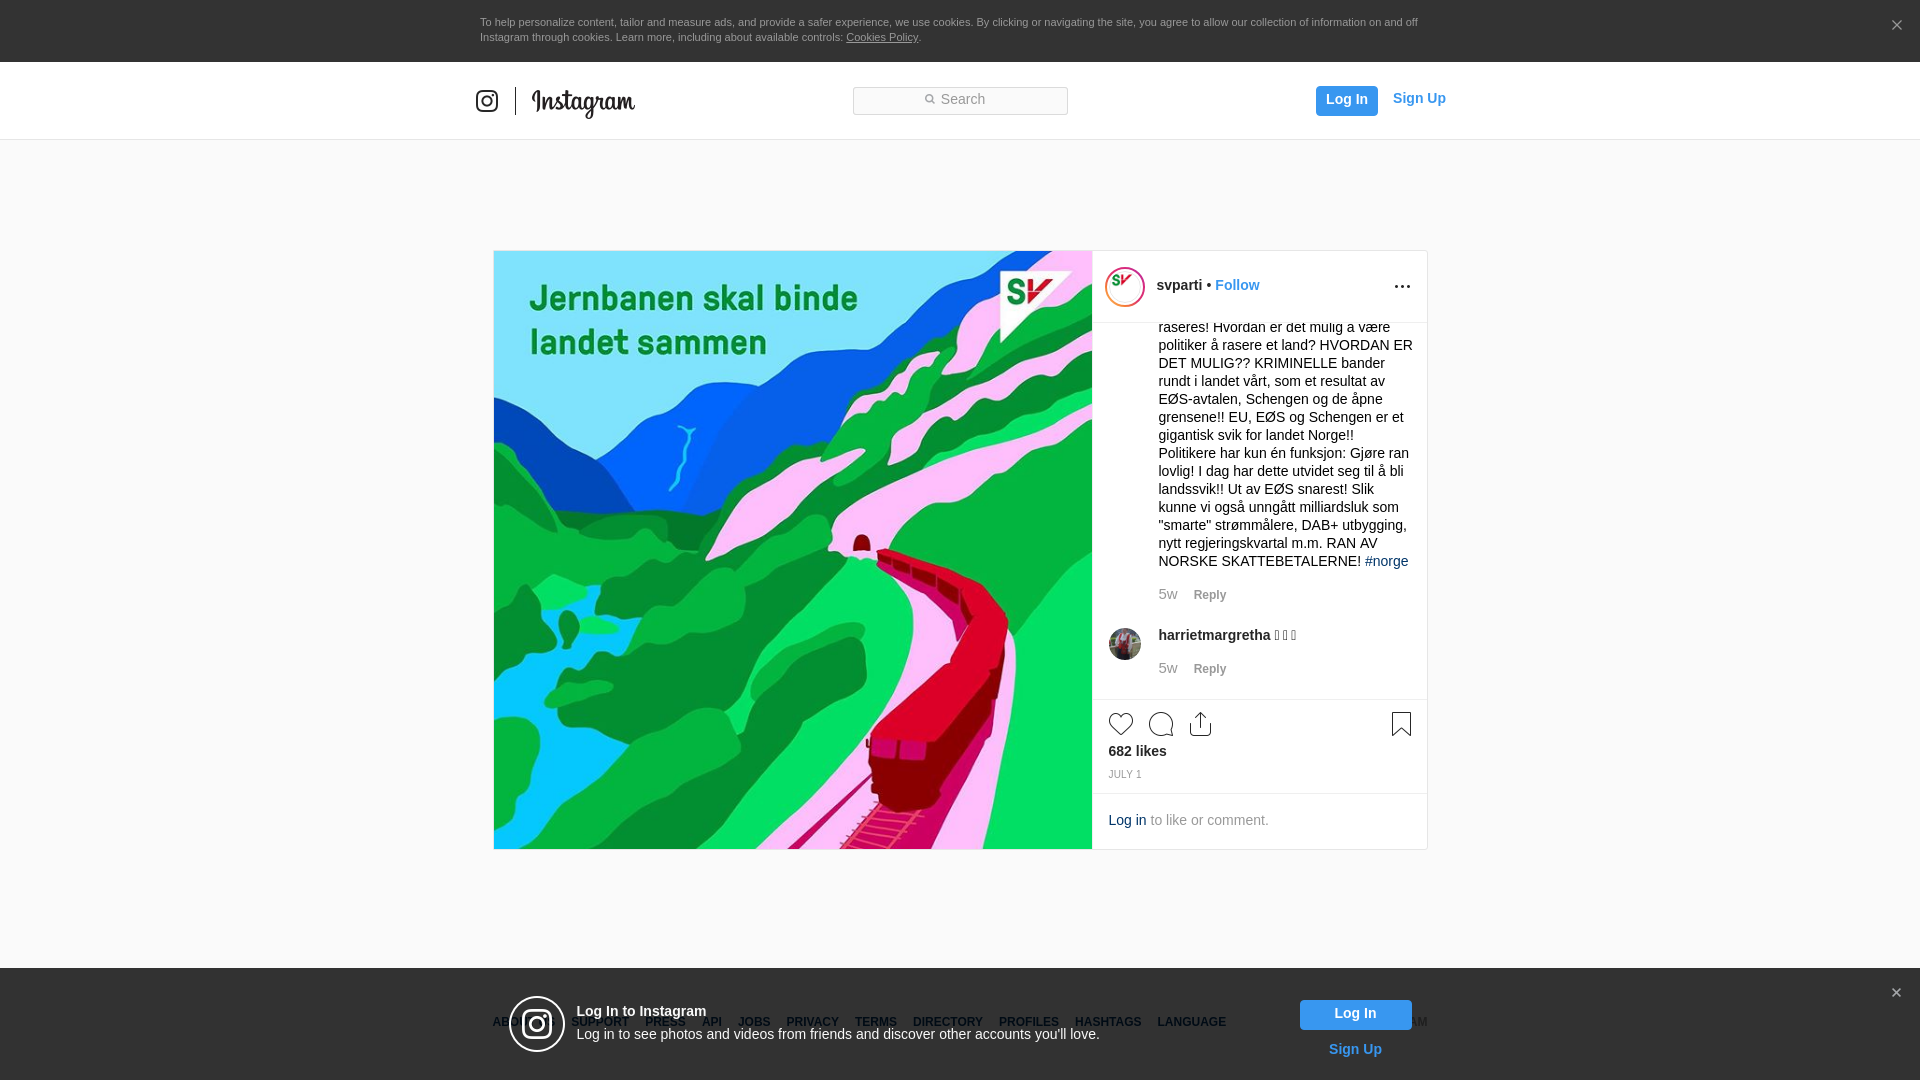
Task: Reply to harrietmargretha's comment
Action: click(x=1210, y=669)
